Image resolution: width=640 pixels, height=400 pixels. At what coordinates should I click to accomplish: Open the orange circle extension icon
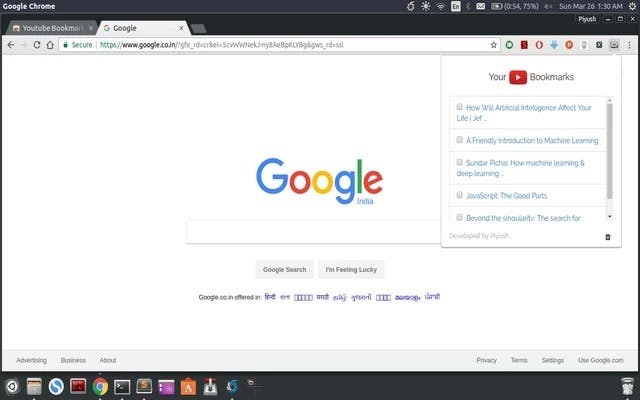tap(569, 45)
